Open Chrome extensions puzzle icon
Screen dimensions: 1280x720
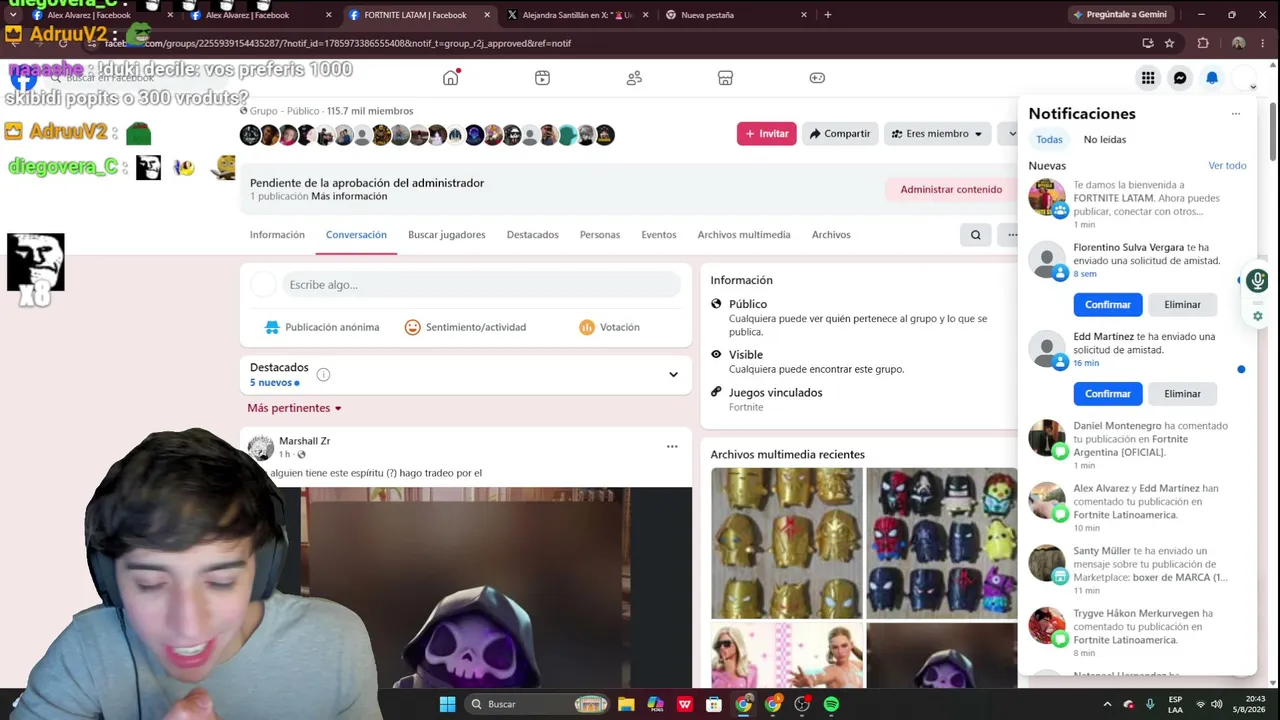click(1203, 43)
